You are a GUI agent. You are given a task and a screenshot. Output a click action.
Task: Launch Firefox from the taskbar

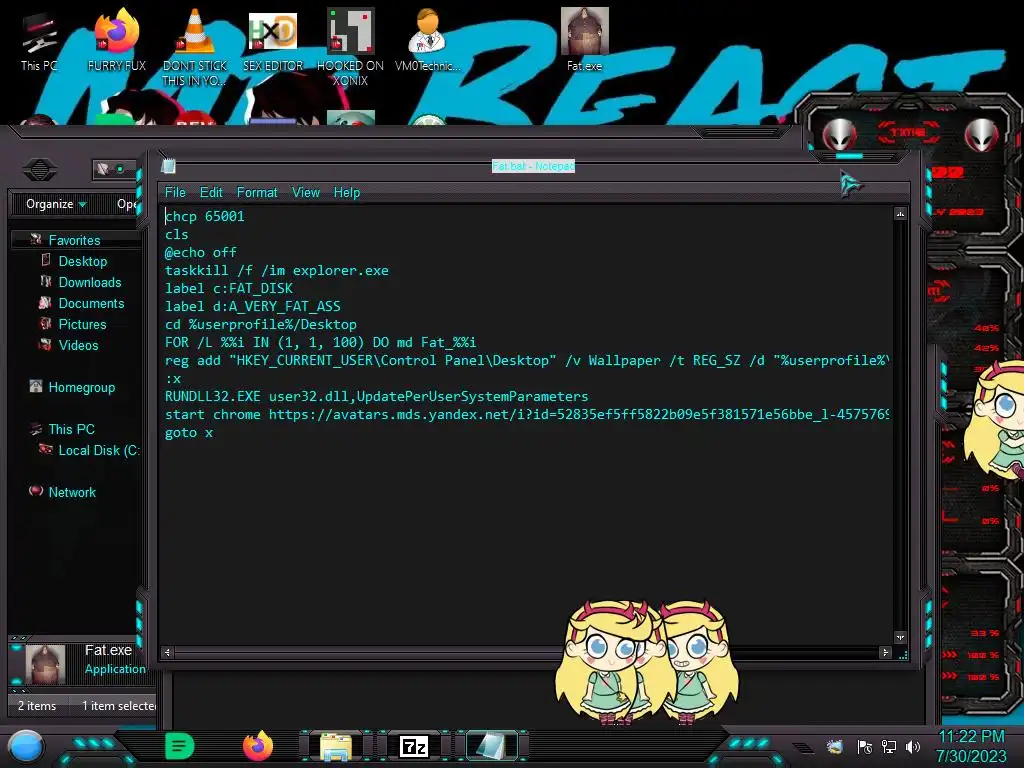click(x=258, y=746)
